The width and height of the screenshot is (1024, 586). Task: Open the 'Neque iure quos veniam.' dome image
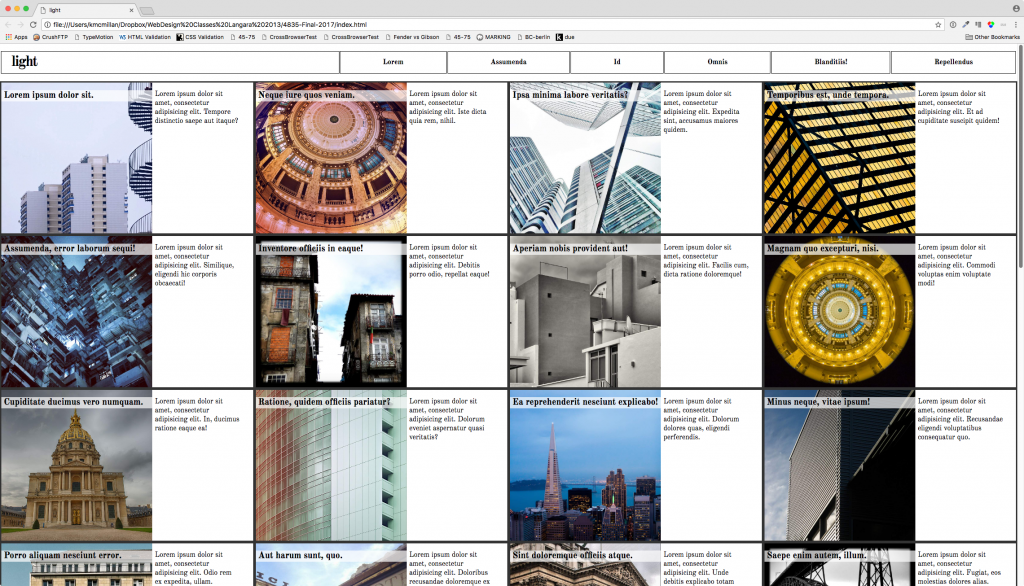(331, 158)
